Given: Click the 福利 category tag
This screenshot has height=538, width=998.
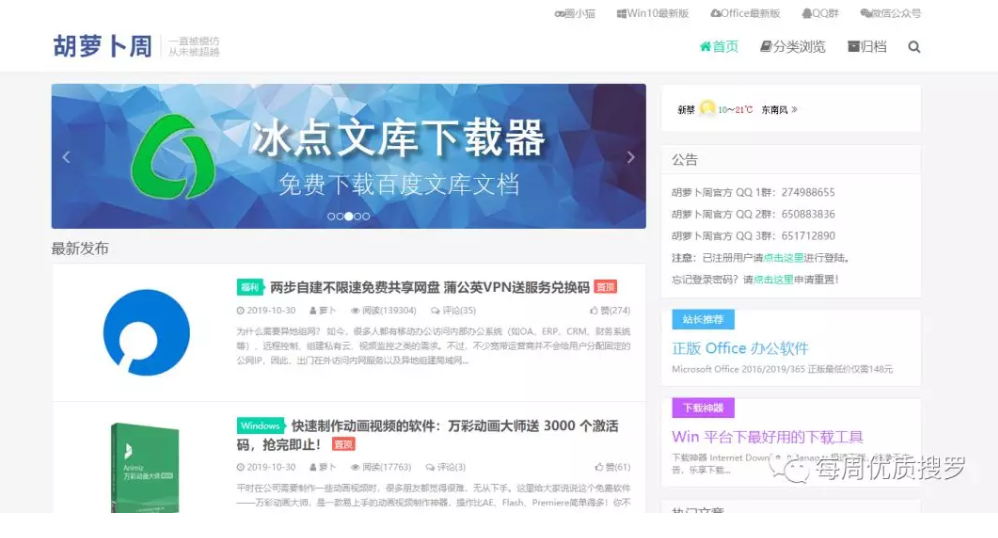Looking at the screenshot, I should [250, 288].
